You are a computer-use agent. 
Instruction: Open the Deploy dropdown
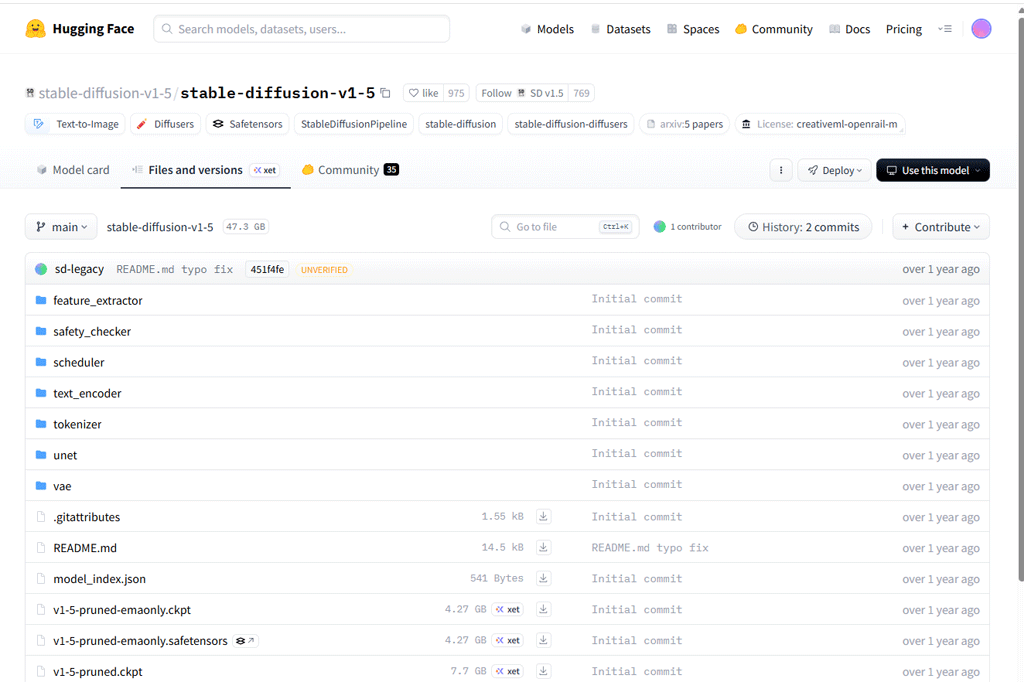pyautogui.click(x=833, y=170)
